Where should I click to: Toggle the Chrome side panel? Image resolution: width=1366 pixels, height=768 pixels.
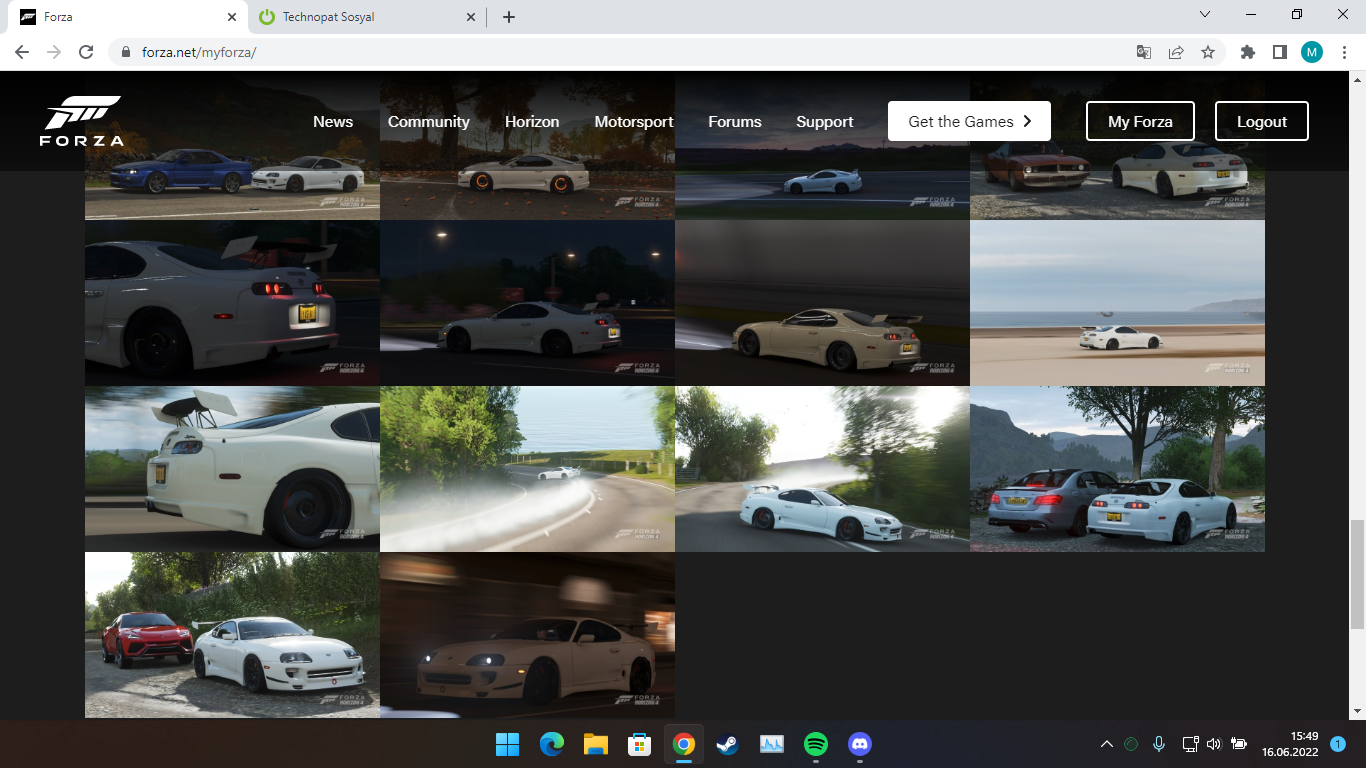1279,52
